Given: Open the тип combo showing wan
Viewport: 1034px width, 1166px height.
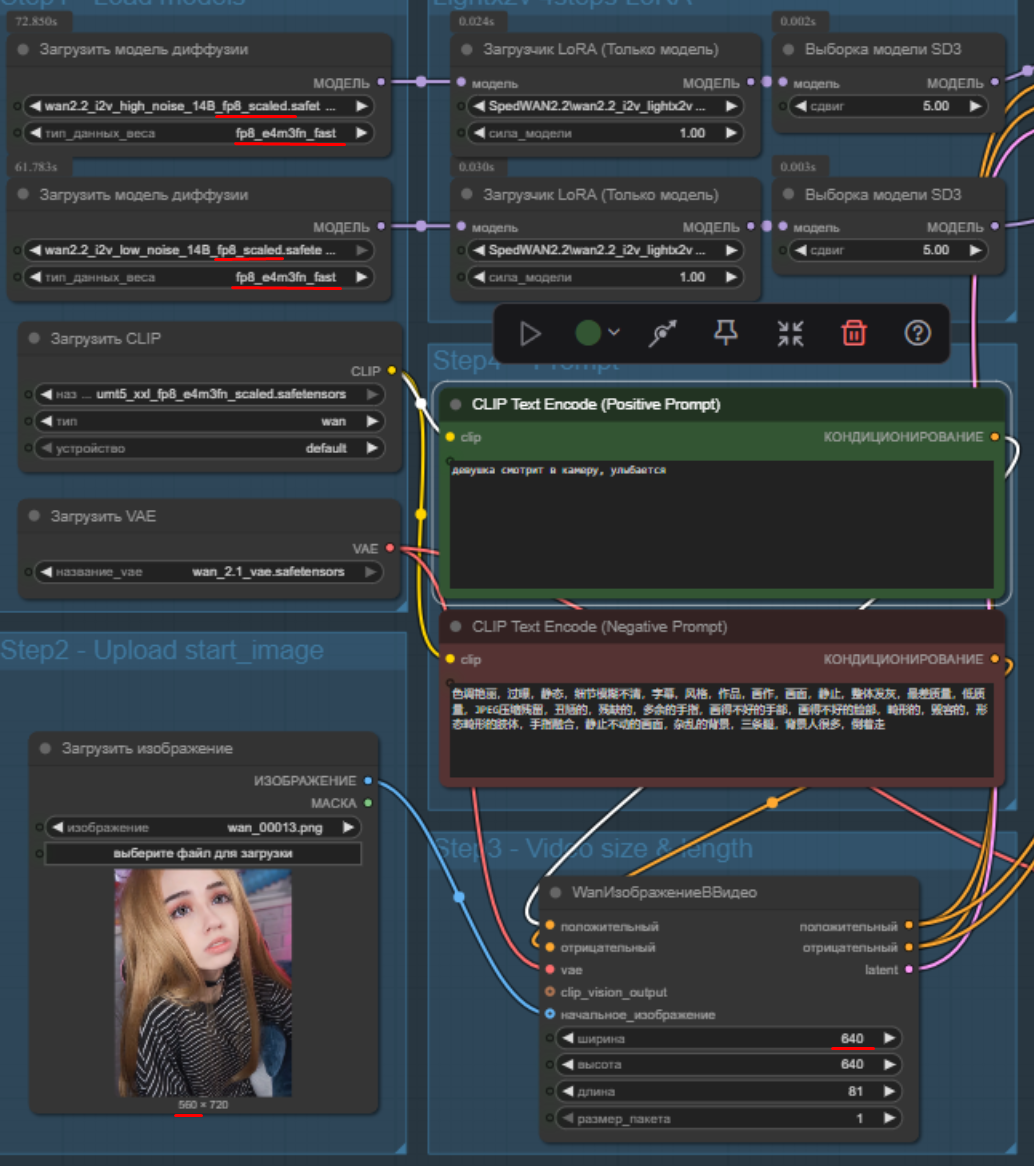Looking at the screenshot, I should (x=210, y=421).
